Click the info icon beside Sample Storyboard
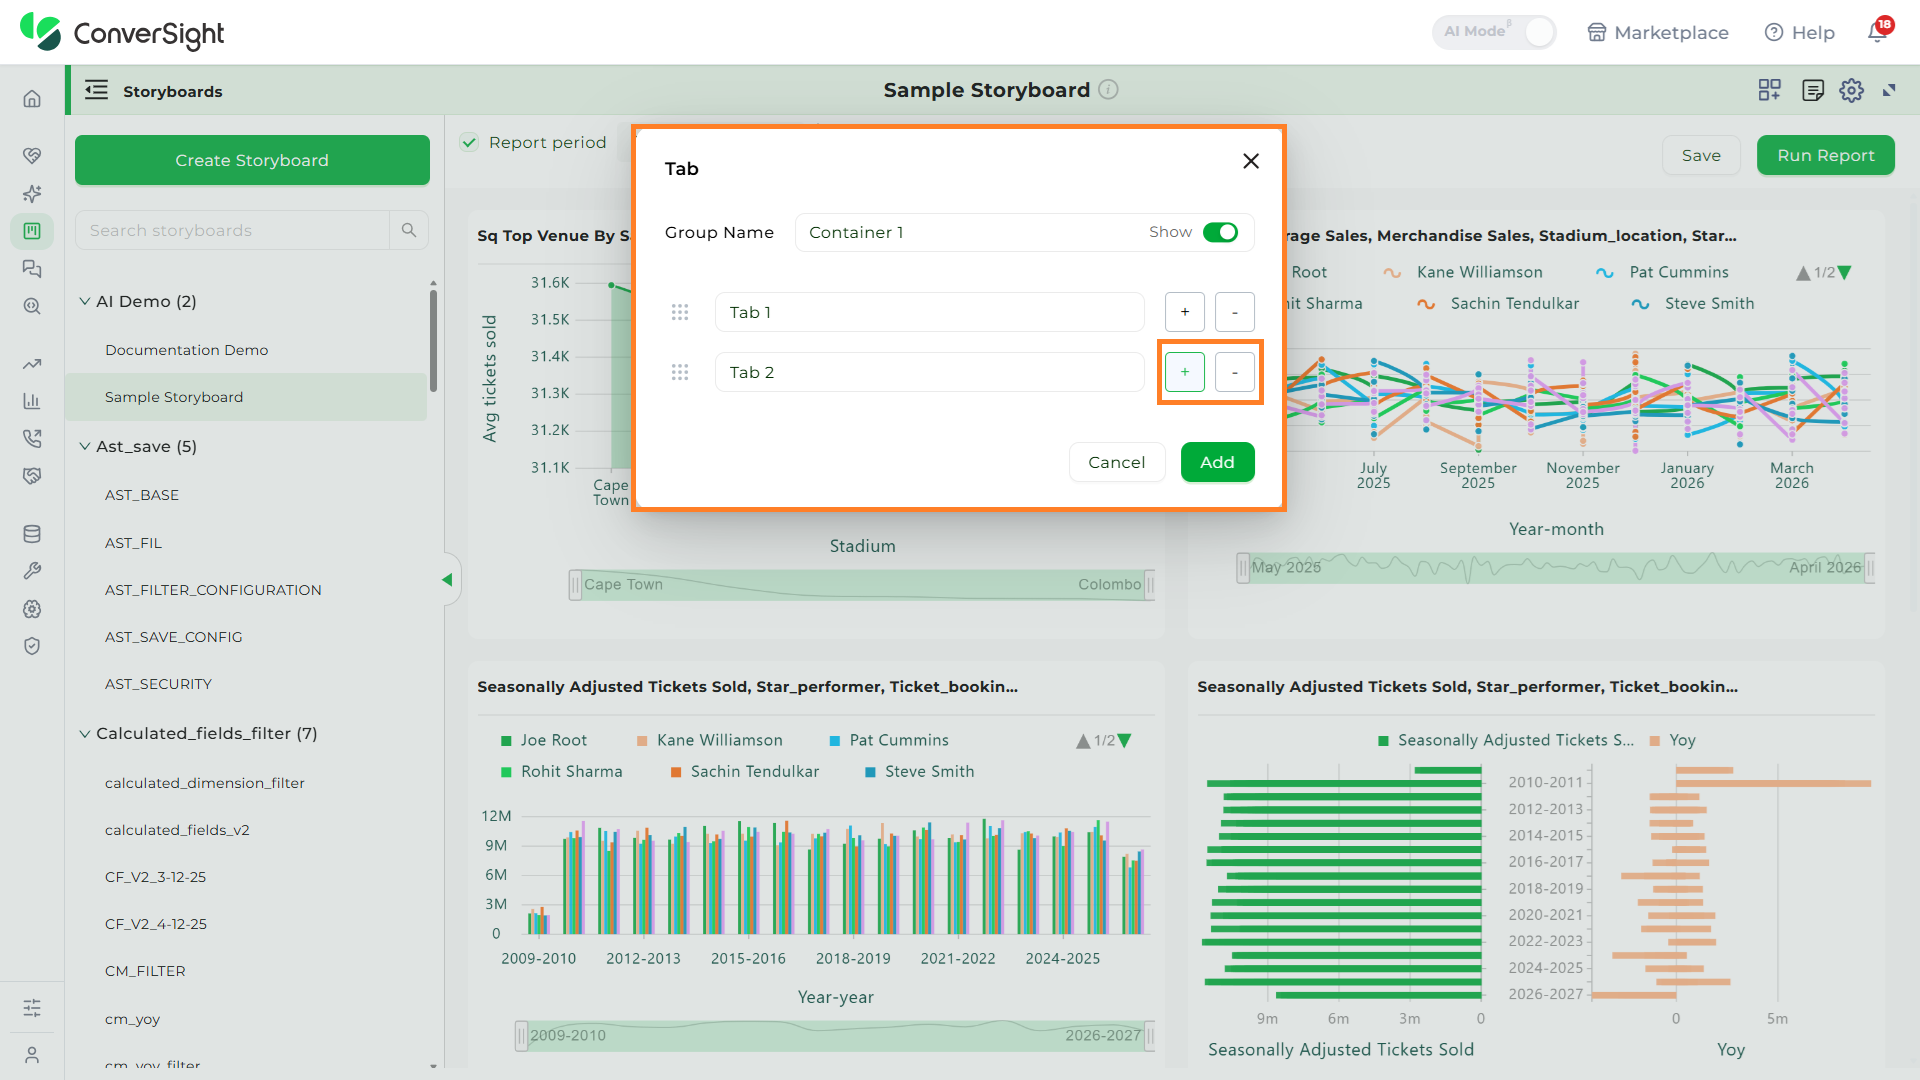 [x=1108, y=89]
